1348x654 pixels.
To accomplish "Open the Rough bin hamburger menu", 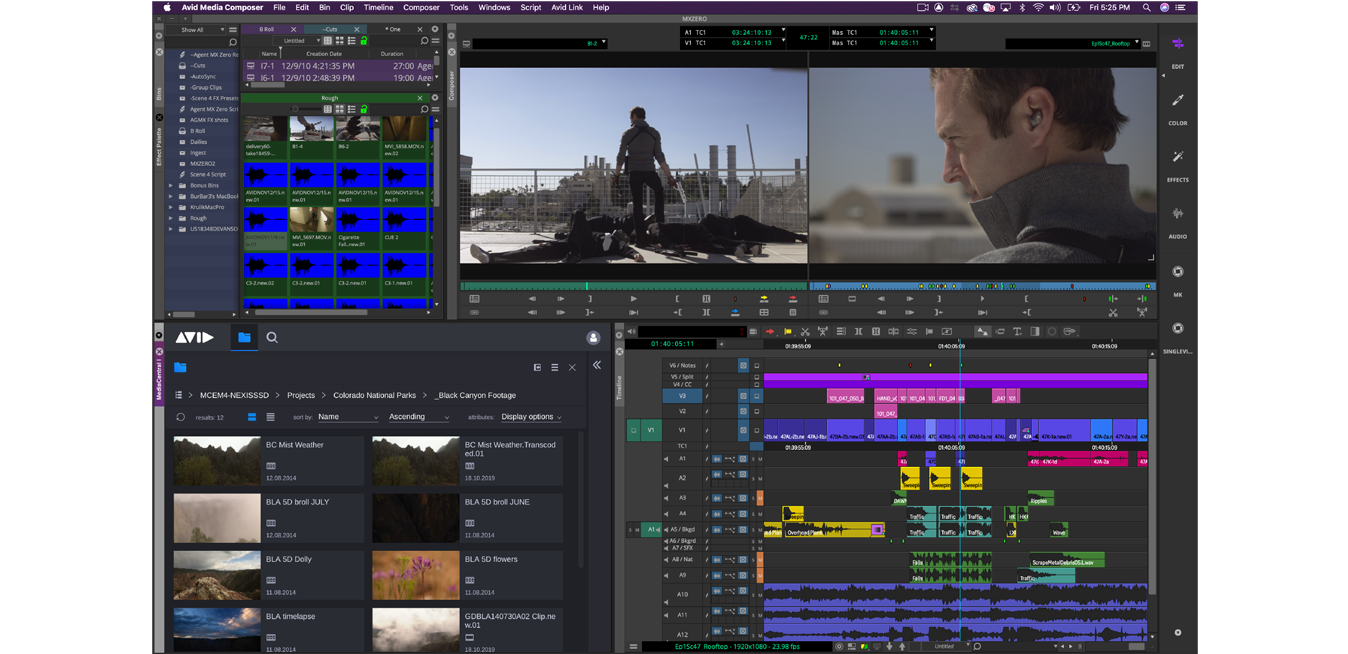I will click(x=435, y=109).
